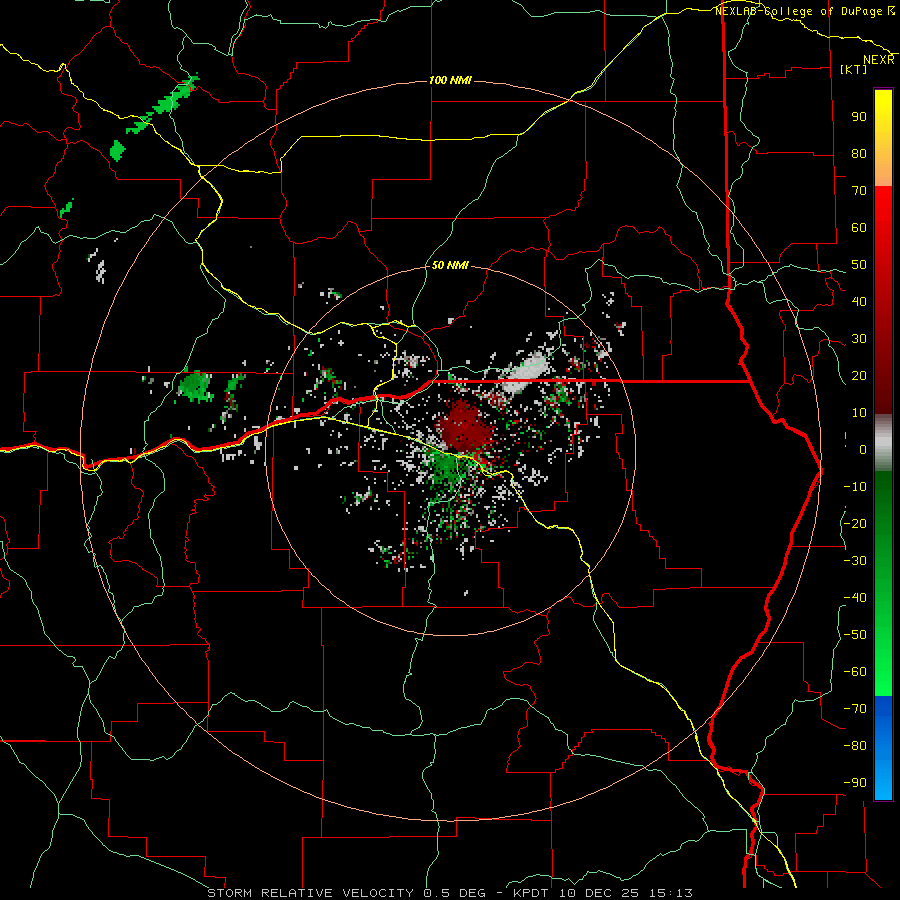900x900 pixels.
Task: Select the 80 value on velocity scale
Action: click(x=859, y=153)
